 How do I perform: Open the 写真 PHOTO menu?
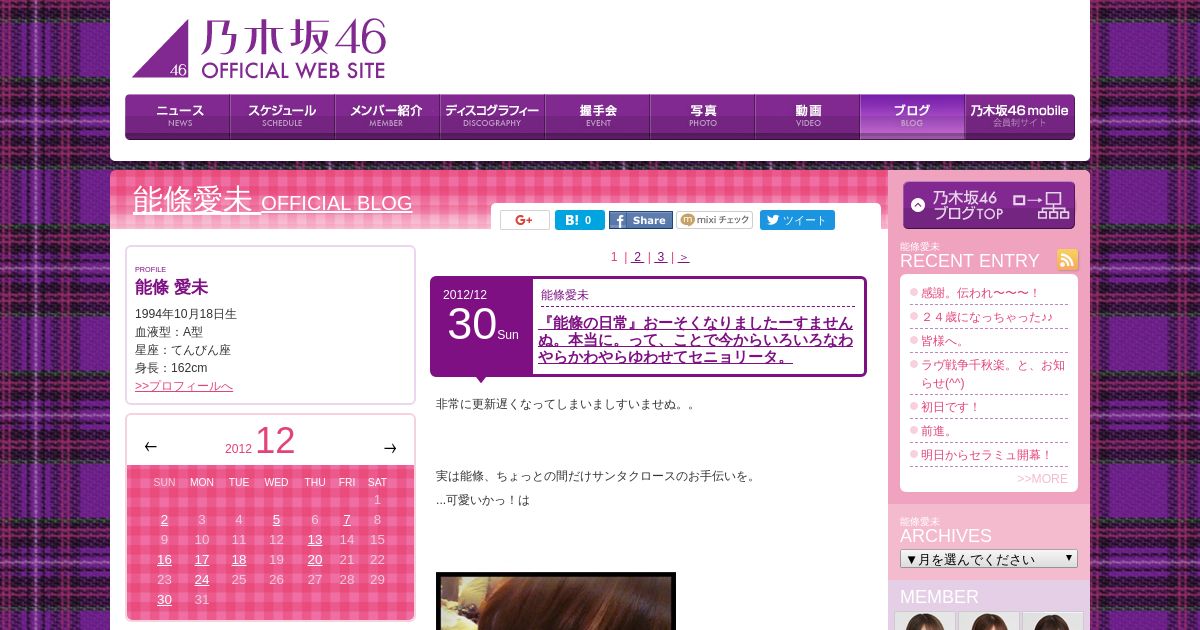(702, 117)
